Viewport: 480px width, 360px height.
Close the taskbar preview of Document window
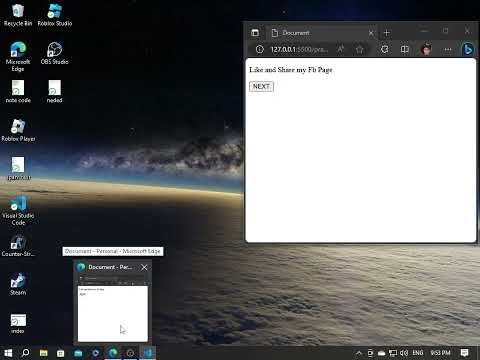point(144,267)
